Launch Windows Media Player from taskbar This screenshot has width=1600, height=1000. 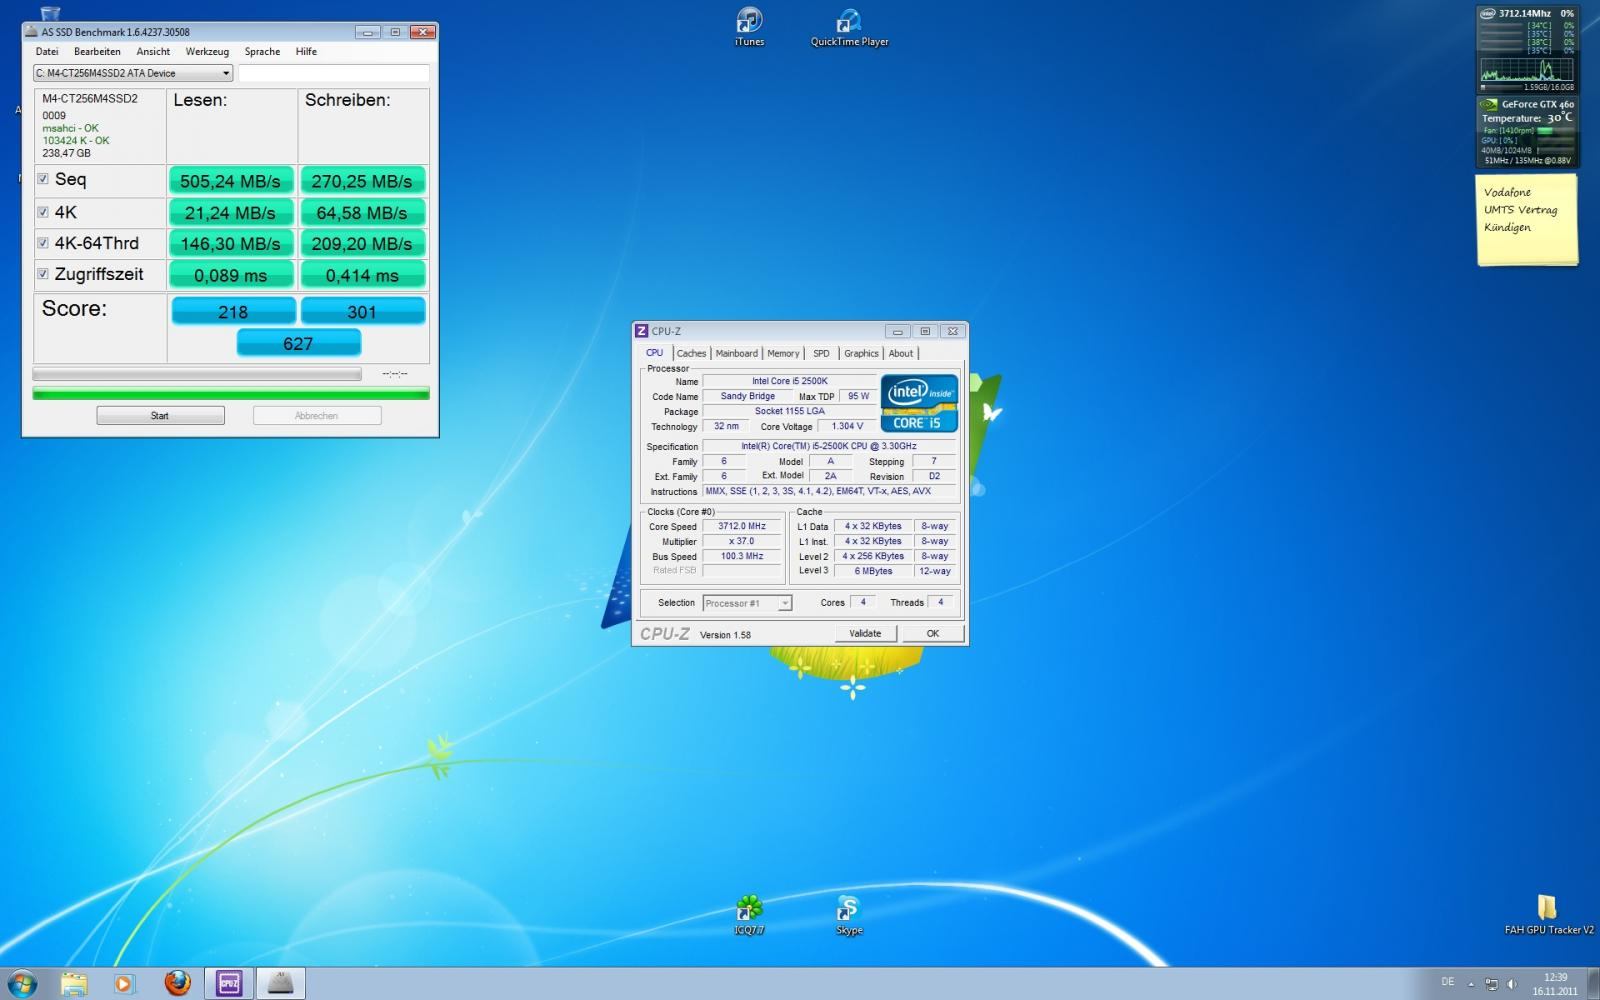coord(124,983)
